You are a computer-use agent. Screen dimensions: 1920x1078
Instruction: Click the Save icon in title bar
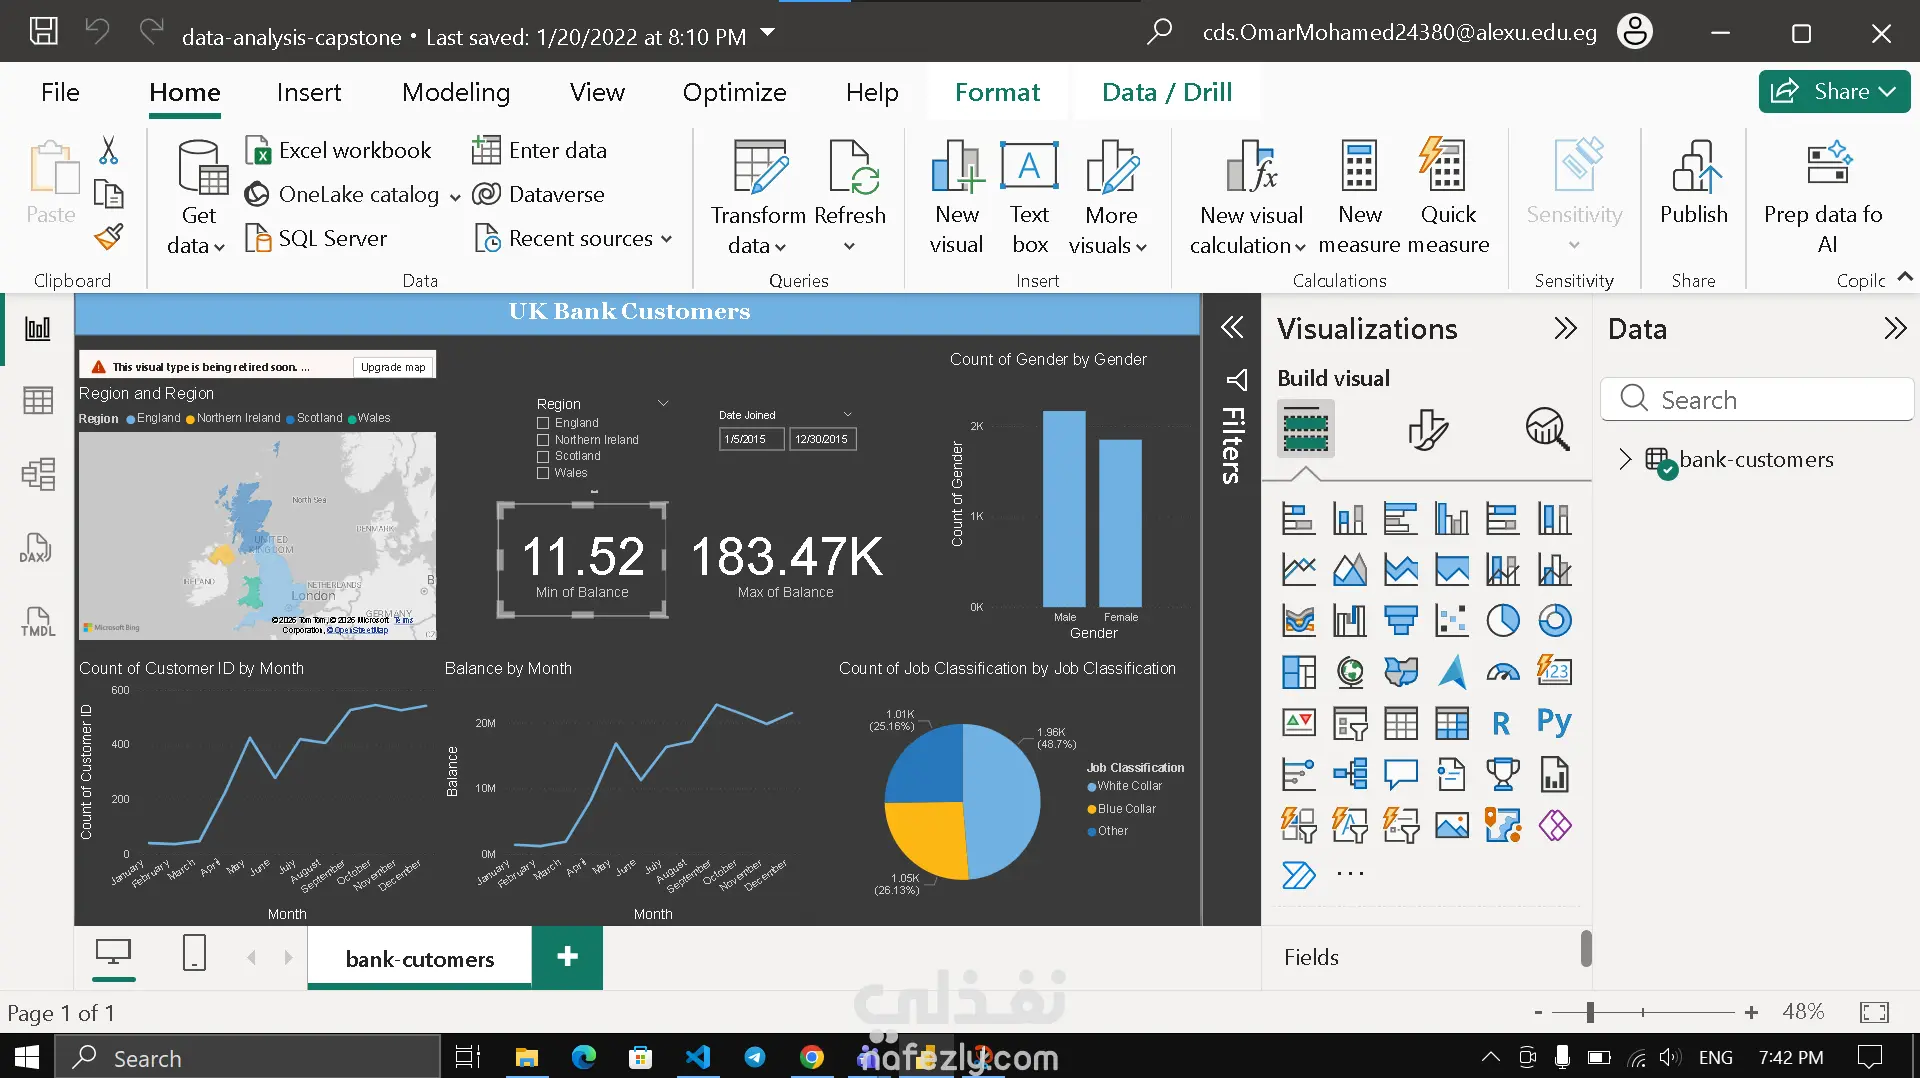point(43,31)
